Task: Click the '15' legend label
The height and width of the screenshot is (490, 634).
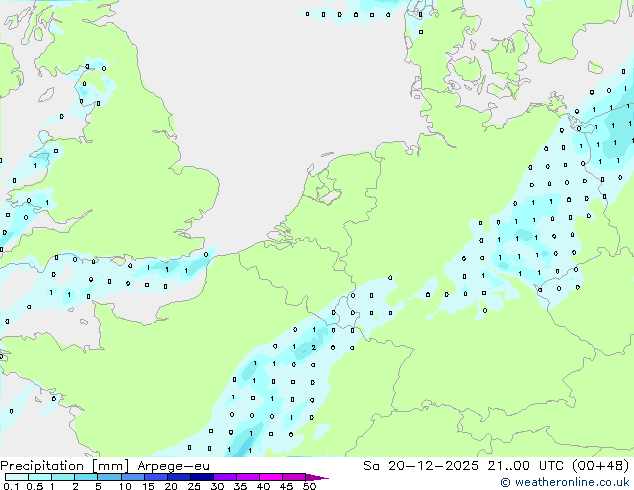Action: pos(148,486)
